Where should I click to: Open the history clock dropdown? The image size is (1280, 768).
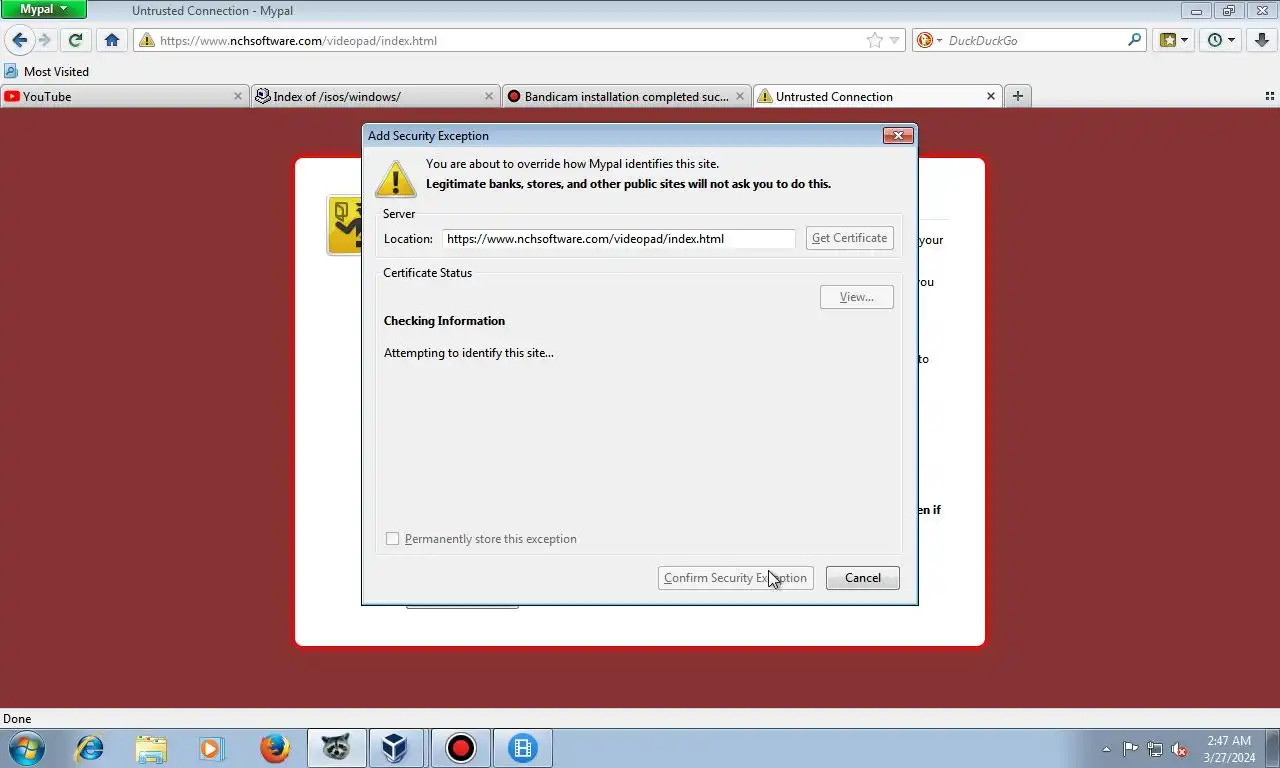(x=1221, y=40)
